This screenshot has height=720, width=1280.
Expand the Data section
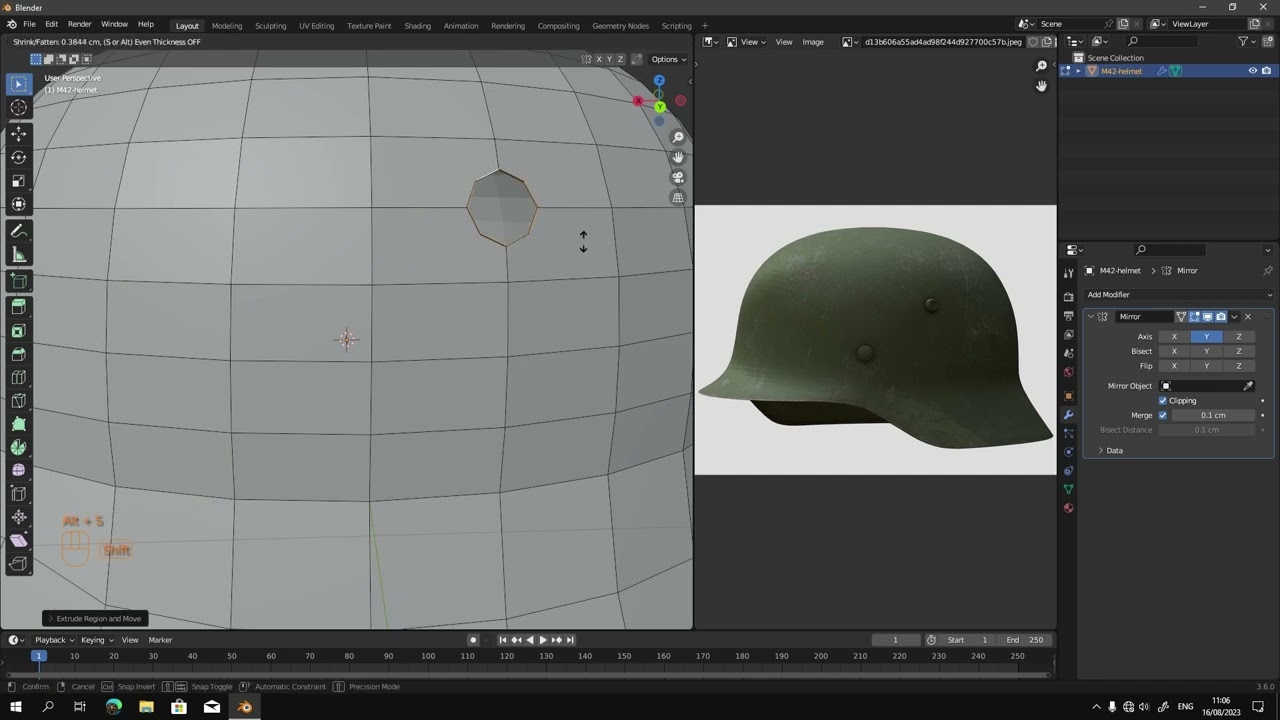point(1114,451)
